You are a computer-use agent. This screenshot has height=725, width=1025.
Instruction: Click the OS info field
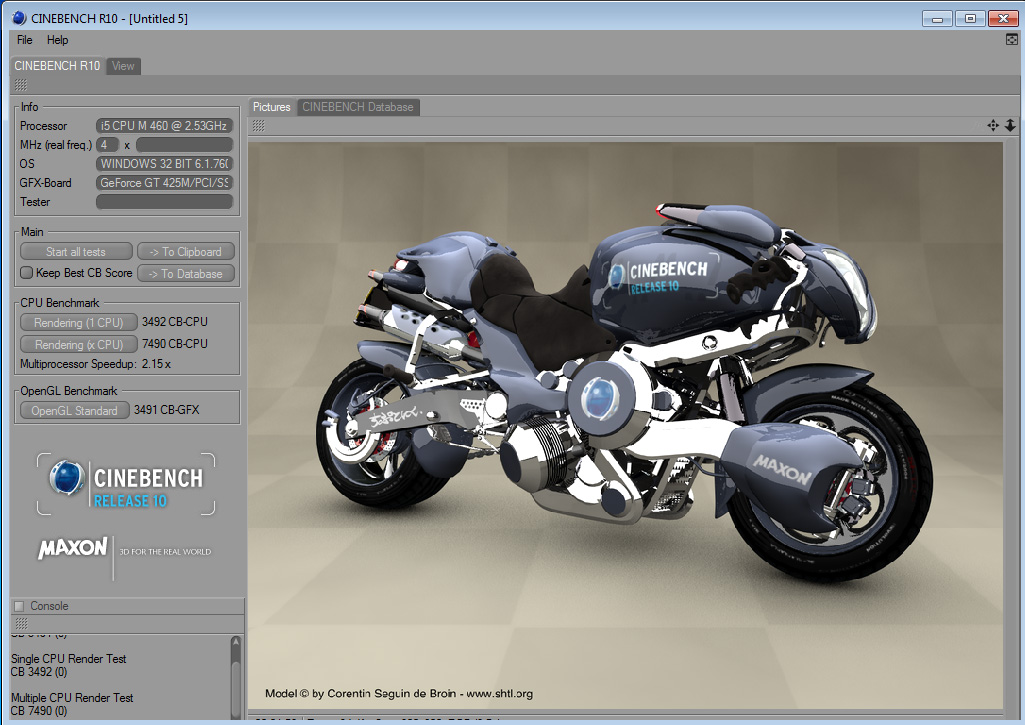coord(164,163)
